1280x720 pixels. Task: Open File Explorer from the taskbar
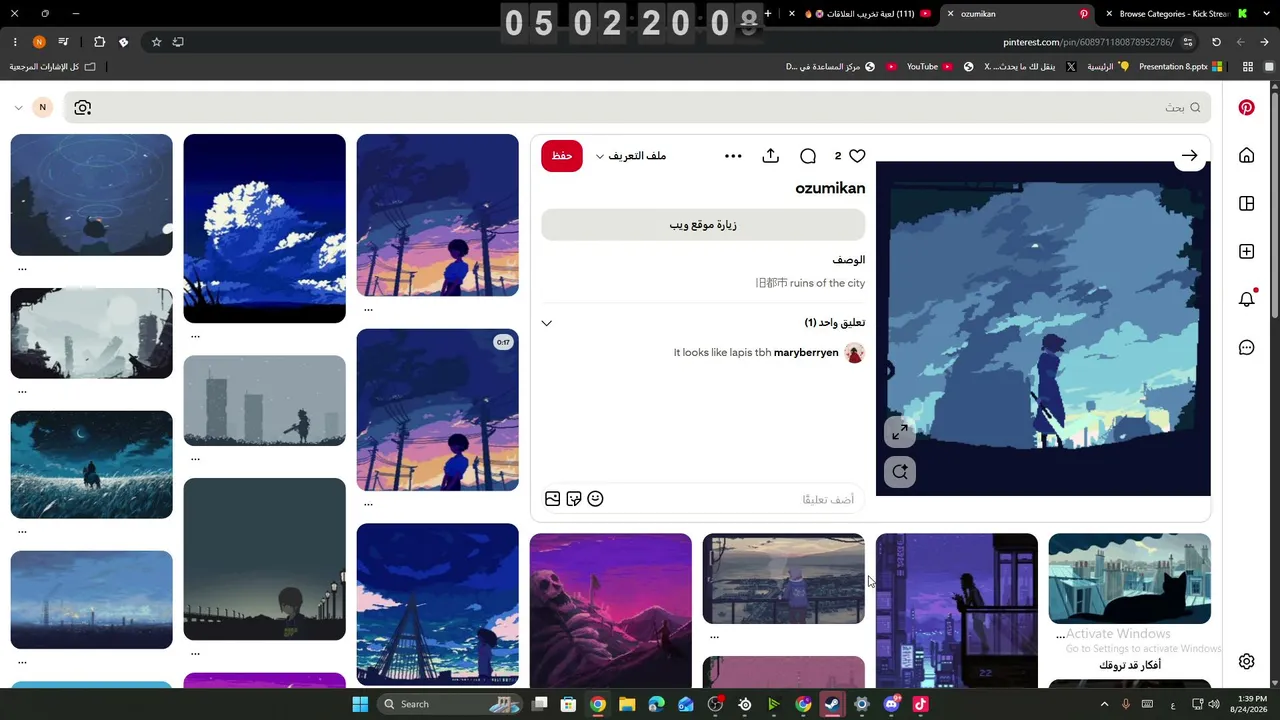[626, 704]
